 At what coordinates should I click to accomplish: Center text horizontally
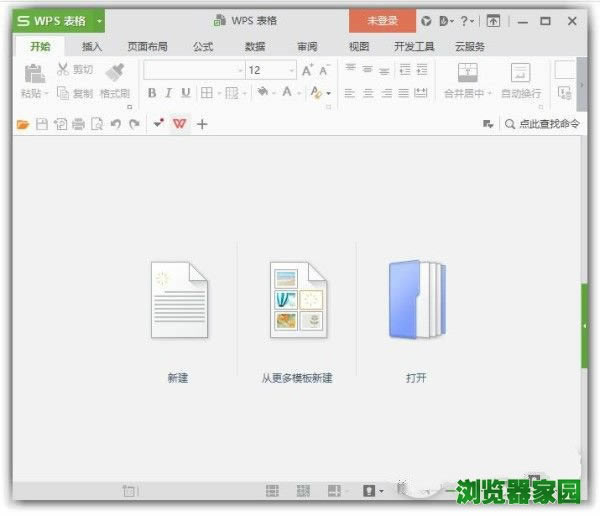[368, 93]
